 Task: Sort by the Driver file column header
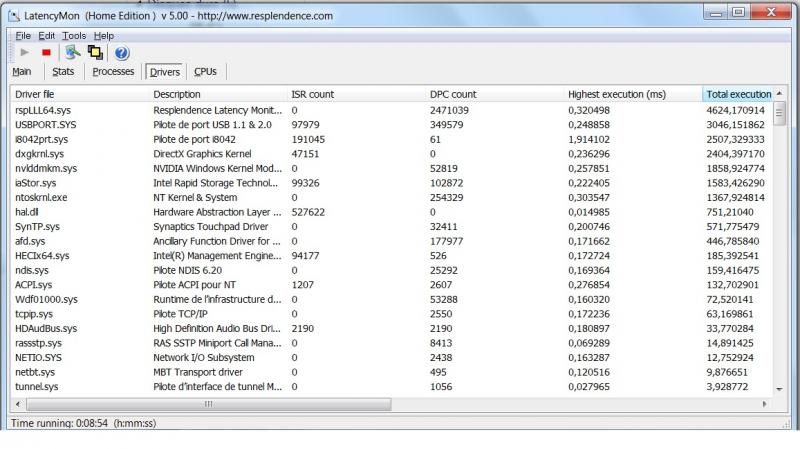[x=79, y=94]
